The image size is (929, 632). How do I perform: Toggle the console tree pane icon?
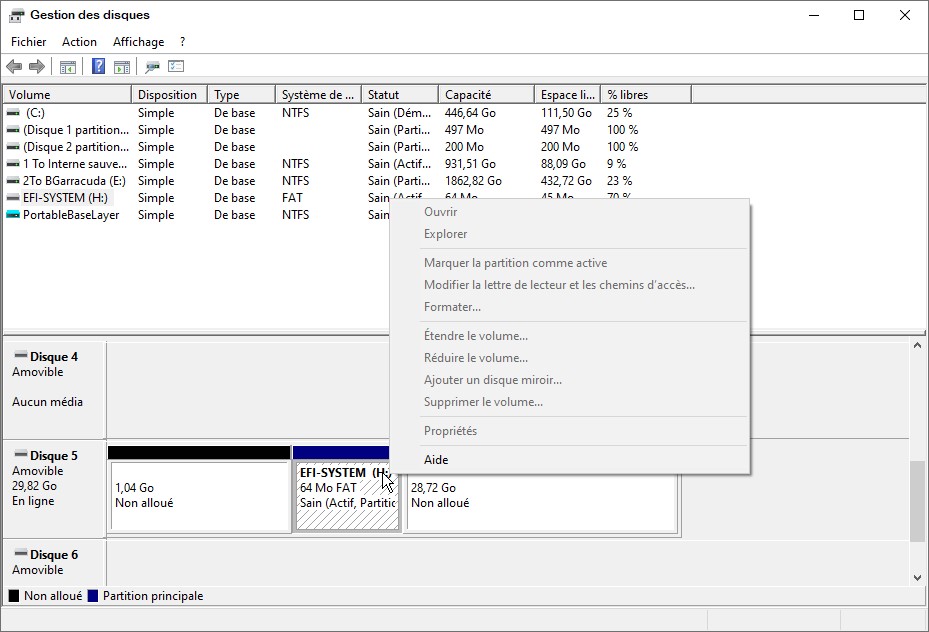coord(68,67)
